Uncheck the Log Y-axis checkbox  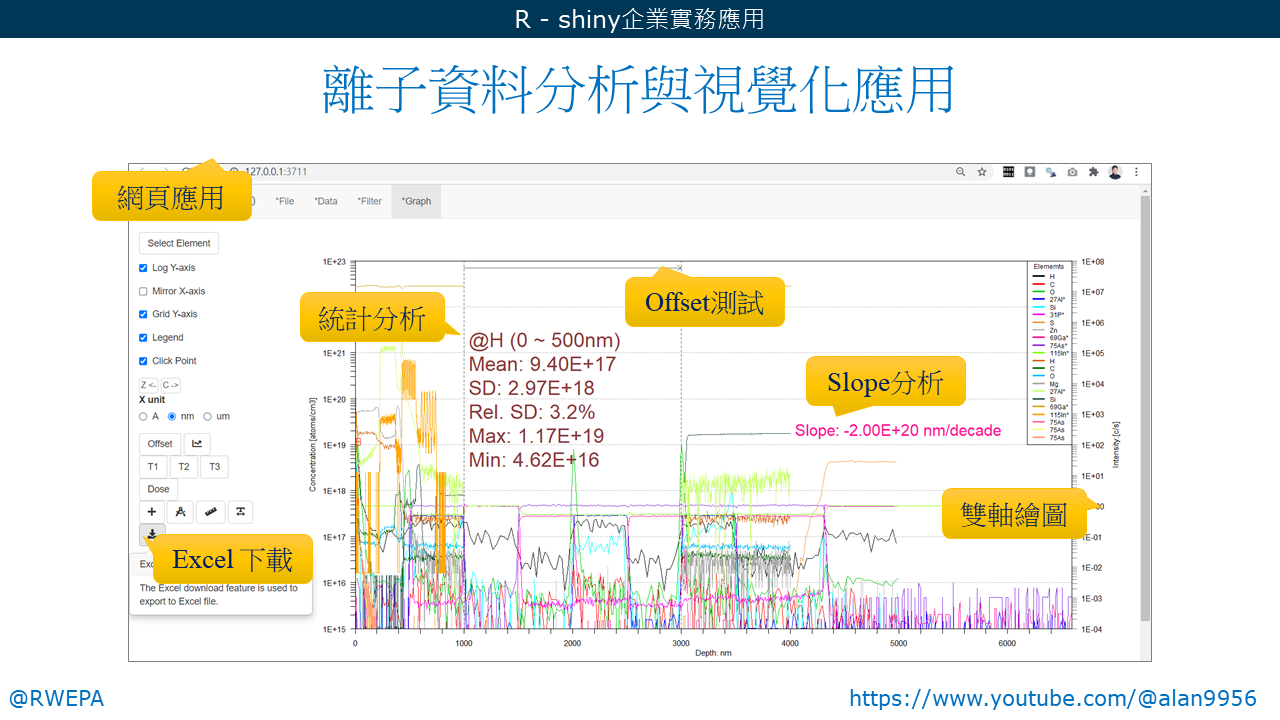(x=144, y=268)
